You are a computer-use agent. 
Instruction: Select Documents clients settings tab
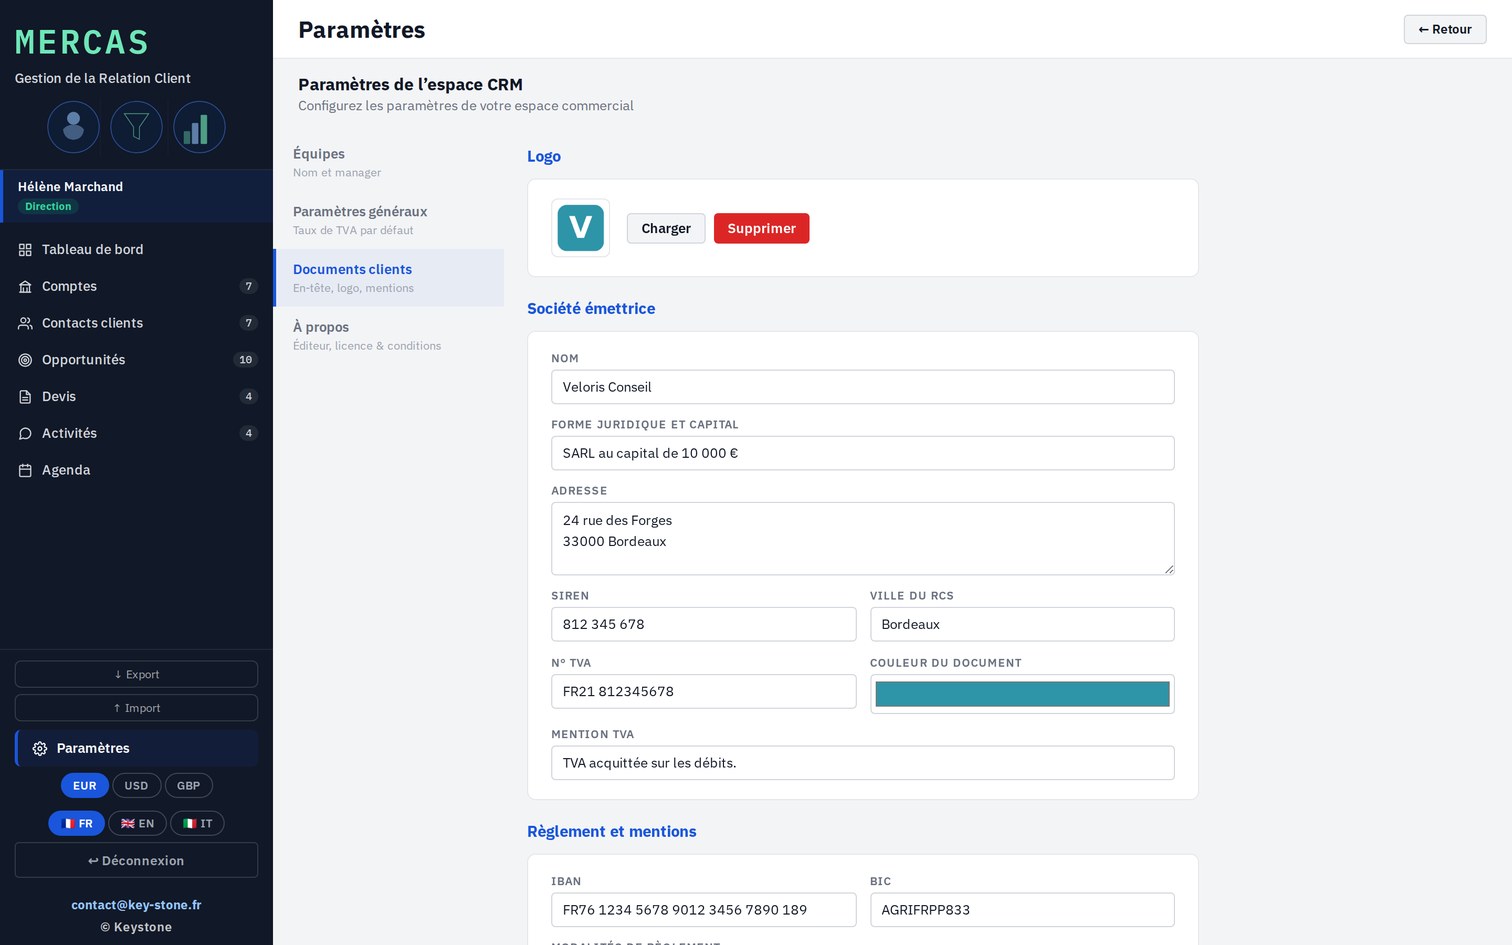tap(389, 278)
